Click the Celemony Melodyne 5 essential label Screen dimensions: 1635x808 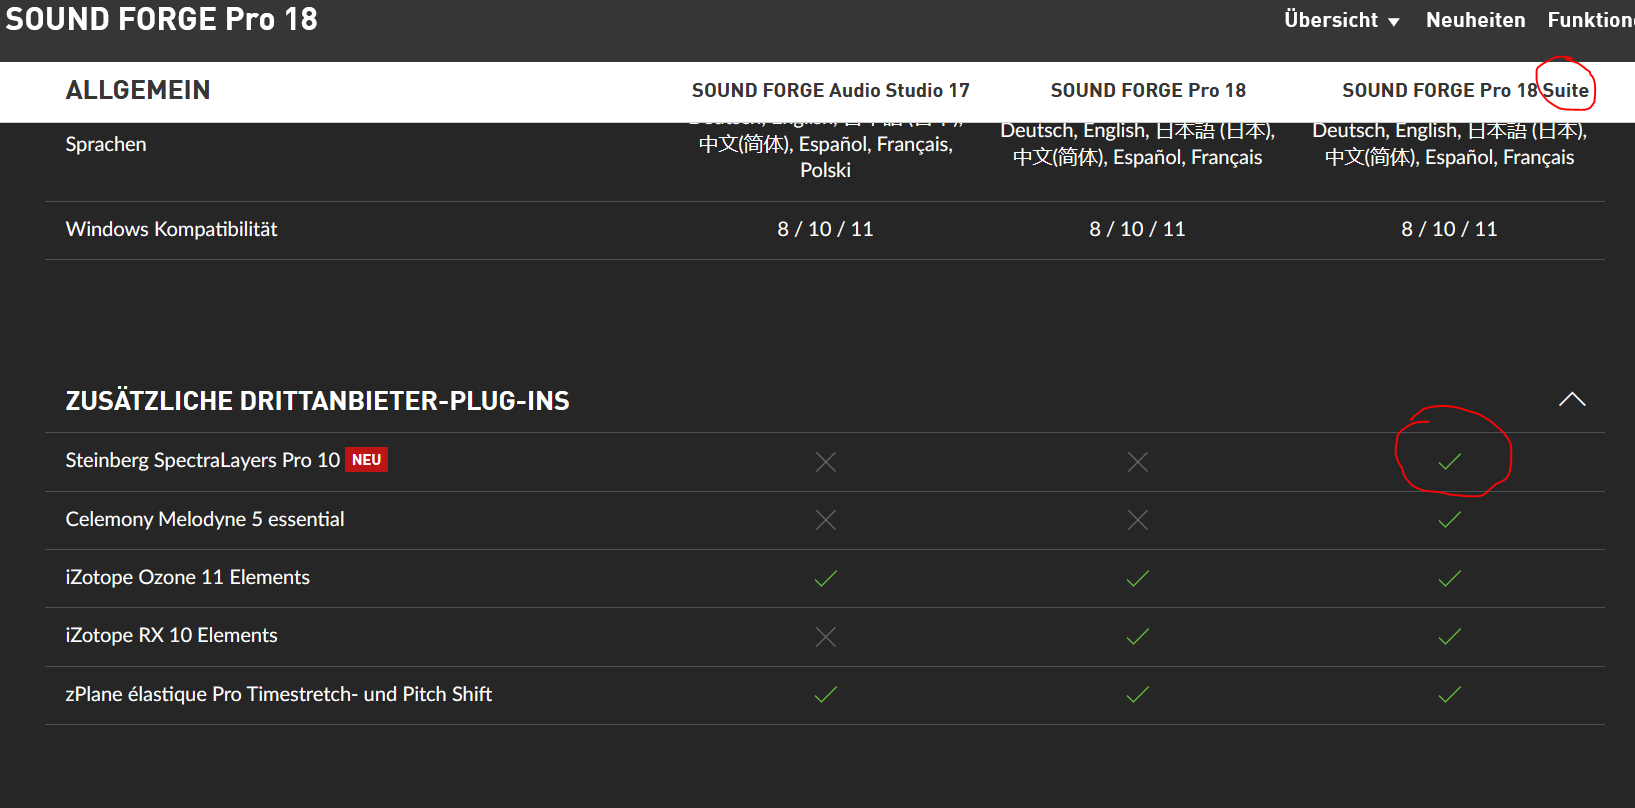205,519
